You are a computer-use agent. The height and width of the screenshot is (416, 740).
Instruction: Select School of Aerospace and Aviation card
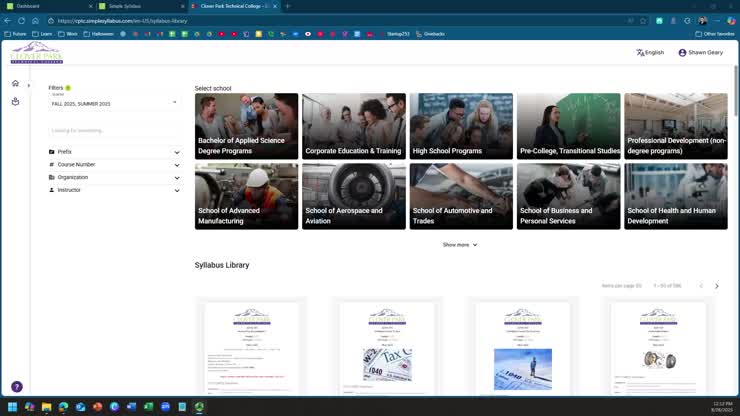pyautogui.click(x=353, y=196)
